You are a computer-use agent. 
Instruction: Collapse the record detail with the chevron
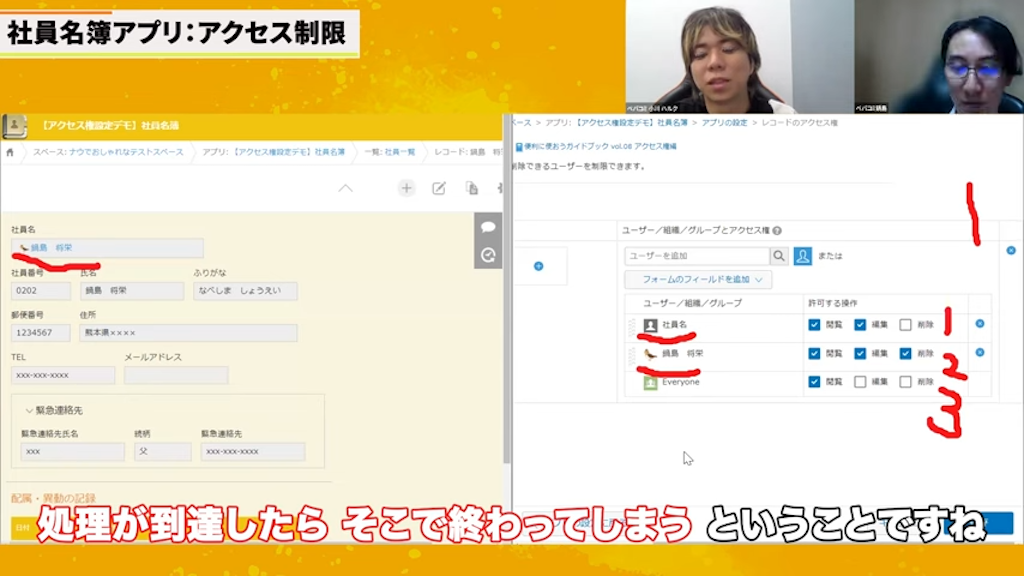tap(346, 187)
